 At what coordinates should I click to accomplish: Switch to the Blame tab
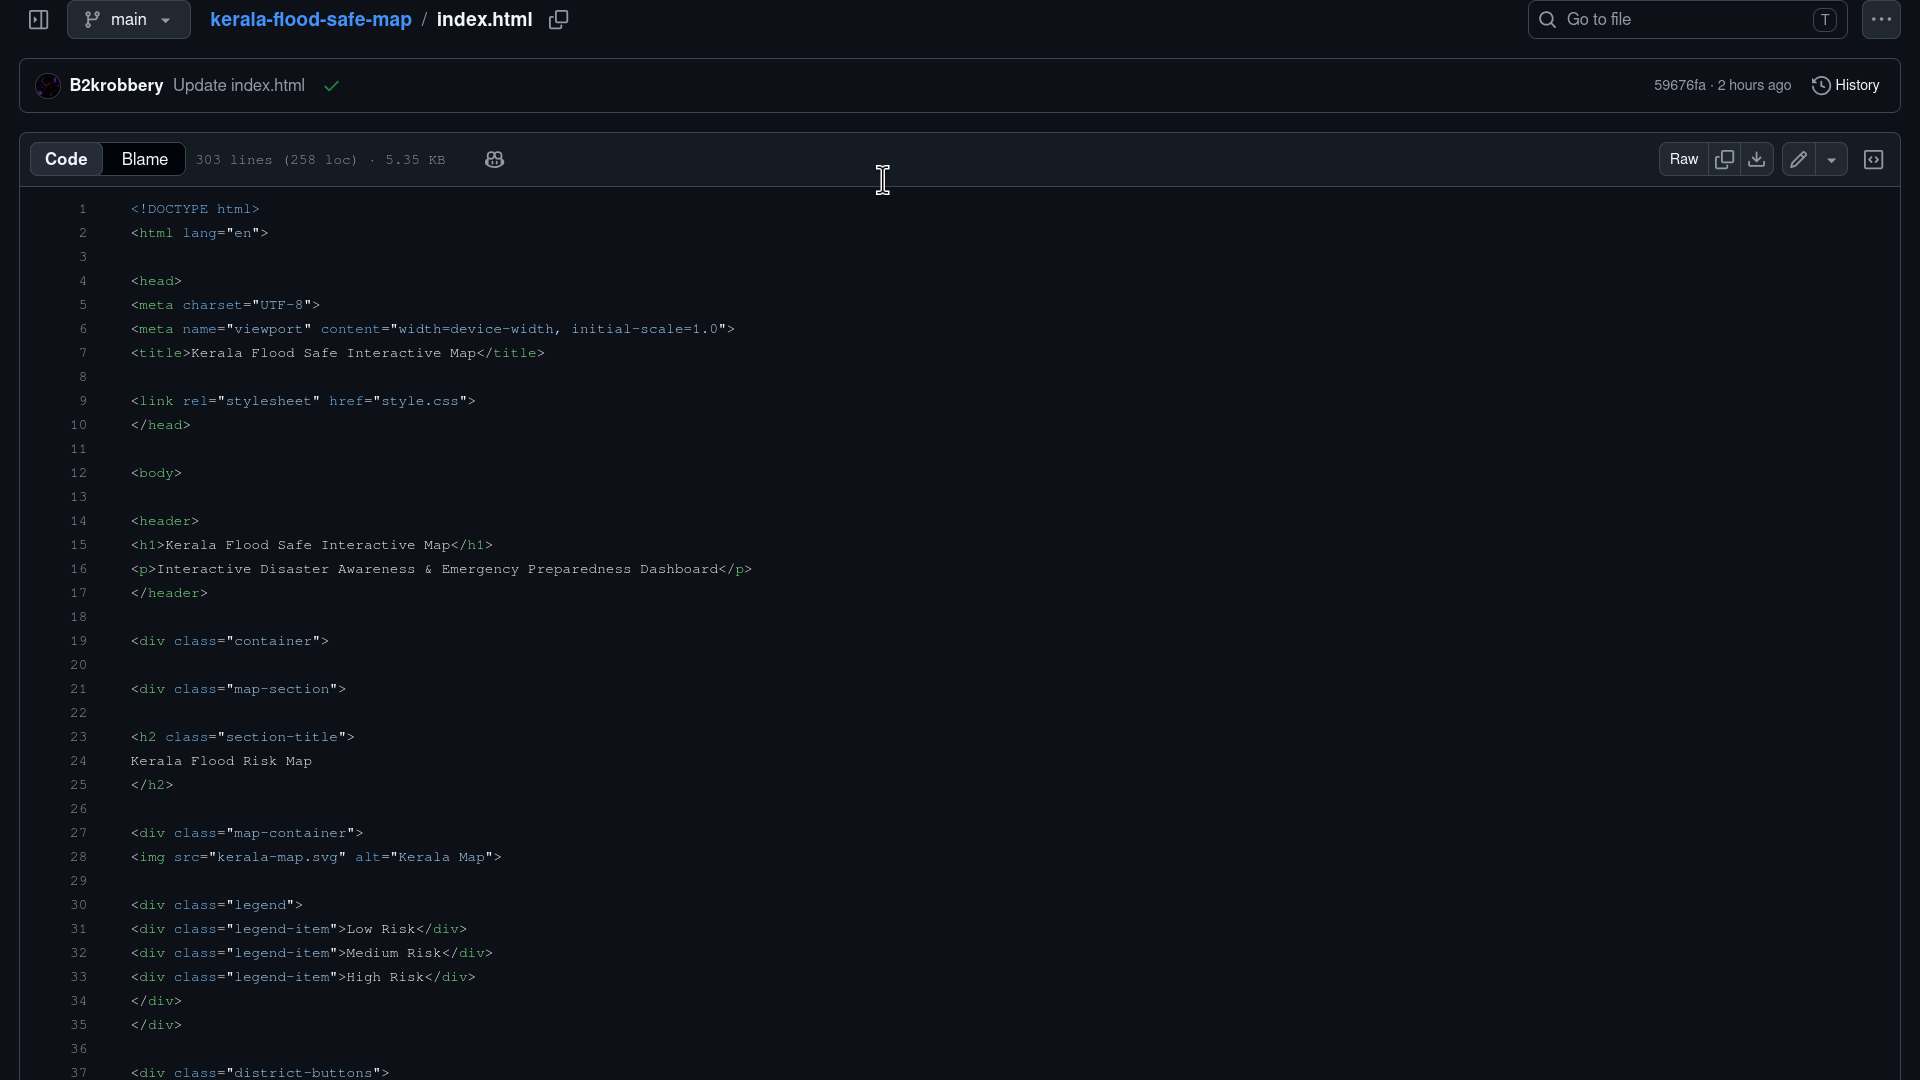coord(144,160)
